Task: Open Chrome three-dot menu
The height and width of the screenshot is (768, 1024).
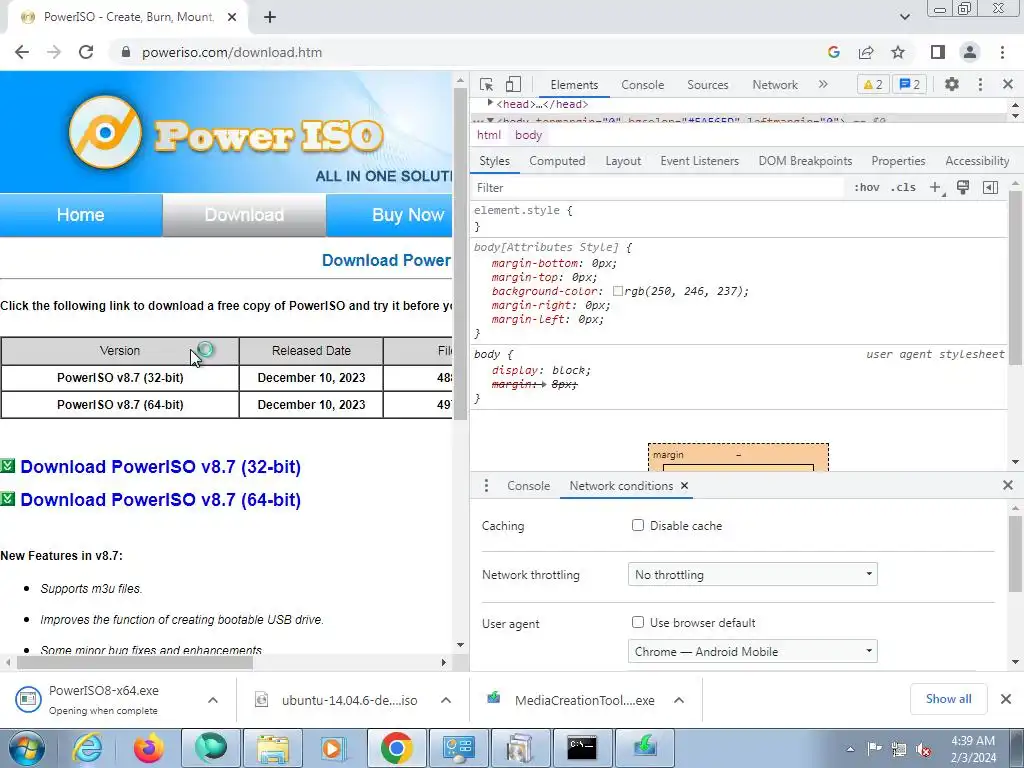Action: tap(1002, 52)
